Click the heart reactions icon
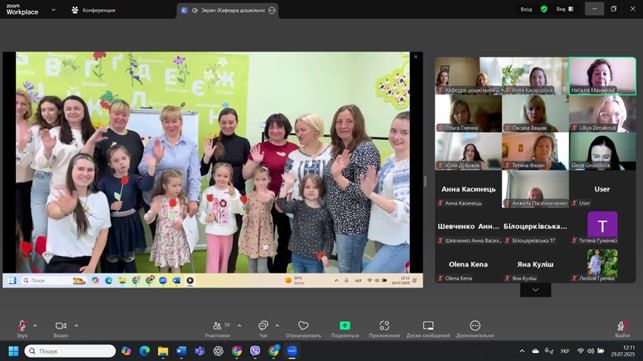 (303, 326)
